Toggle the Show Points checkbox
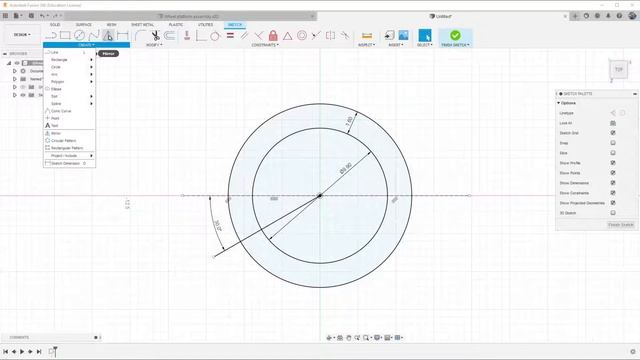The image size is (640, 360). click(613, 173)
